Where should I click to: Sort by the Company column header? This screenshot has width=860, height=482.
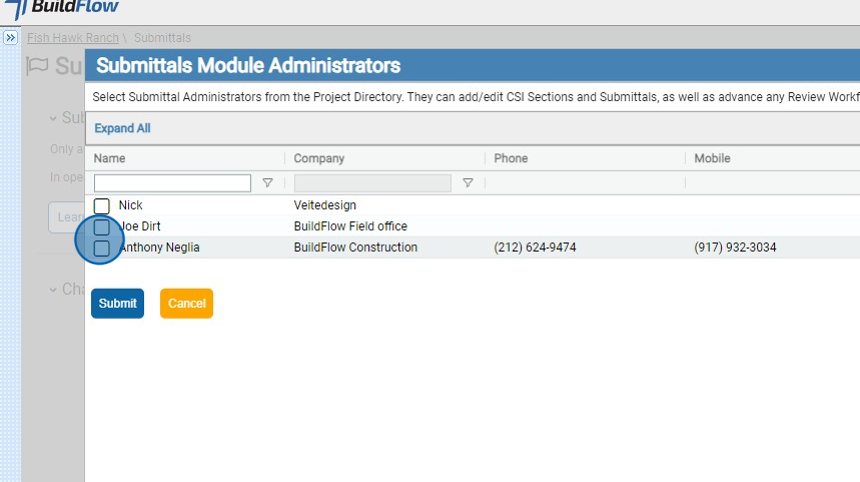click(319, 158)
